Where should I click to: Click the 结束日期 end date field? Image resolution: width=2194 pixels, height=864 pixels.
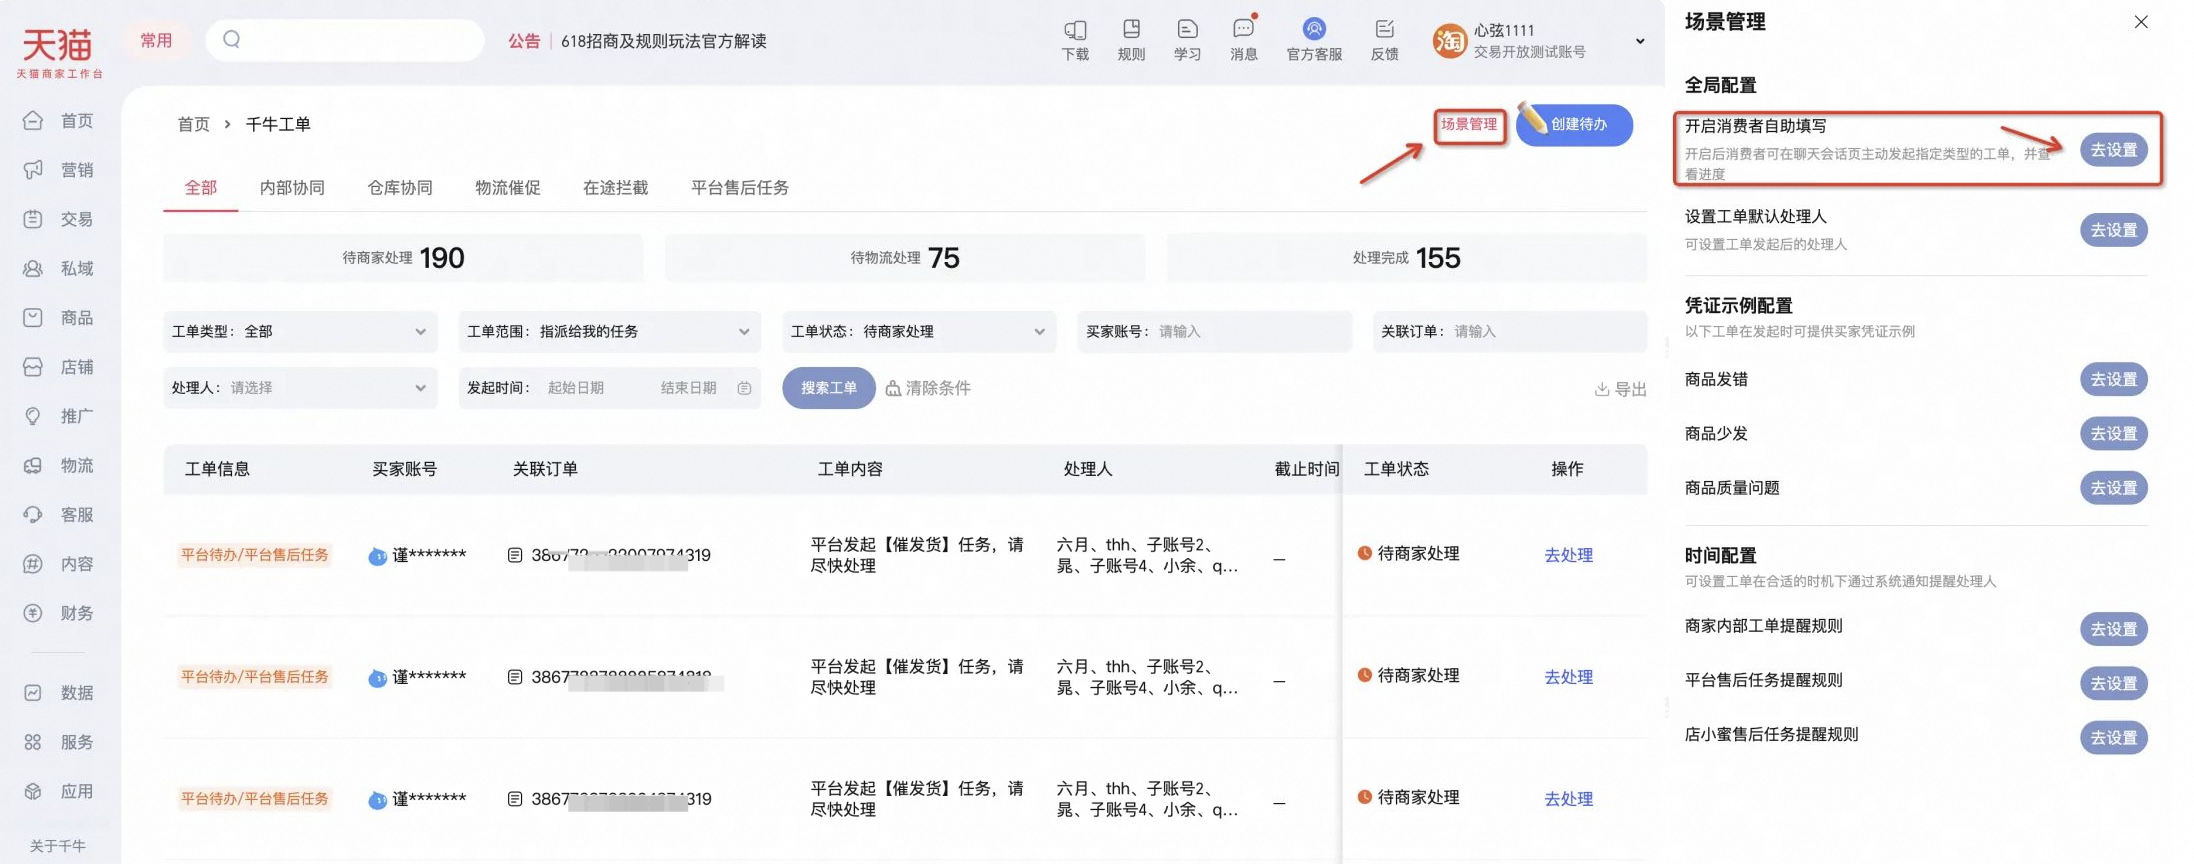pyautogui.click(x=689, y=388)
